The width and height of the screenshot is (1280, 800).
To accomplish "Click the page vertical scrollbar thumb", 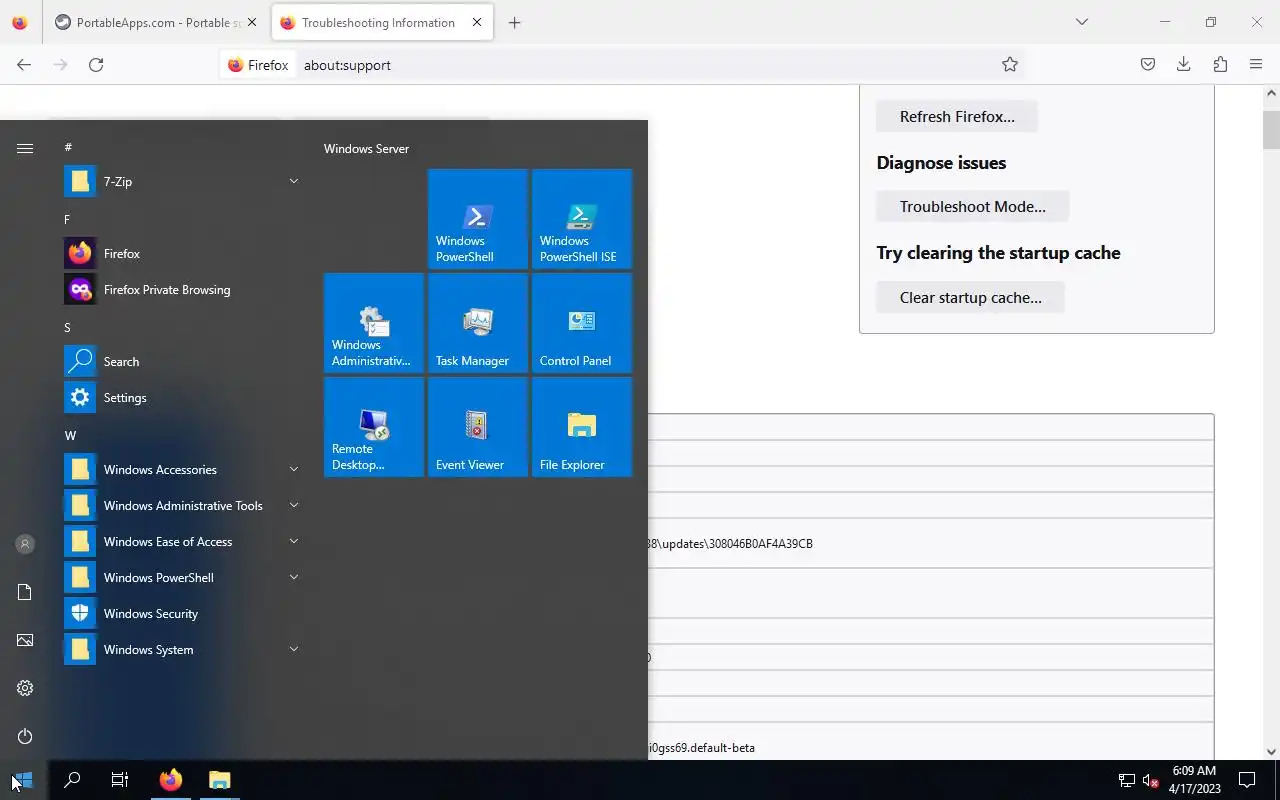I will tap(1271, 129).
